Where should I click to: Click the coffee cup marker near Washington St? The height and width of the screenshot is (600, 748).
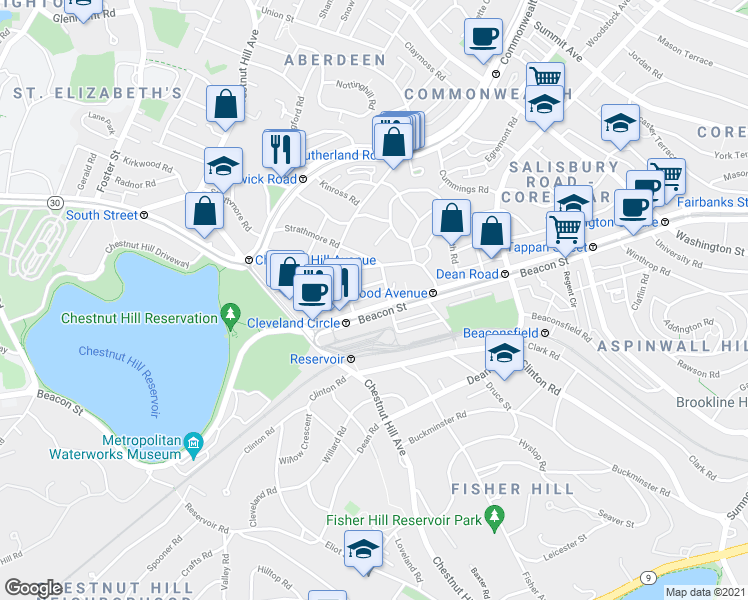point(633,210)
